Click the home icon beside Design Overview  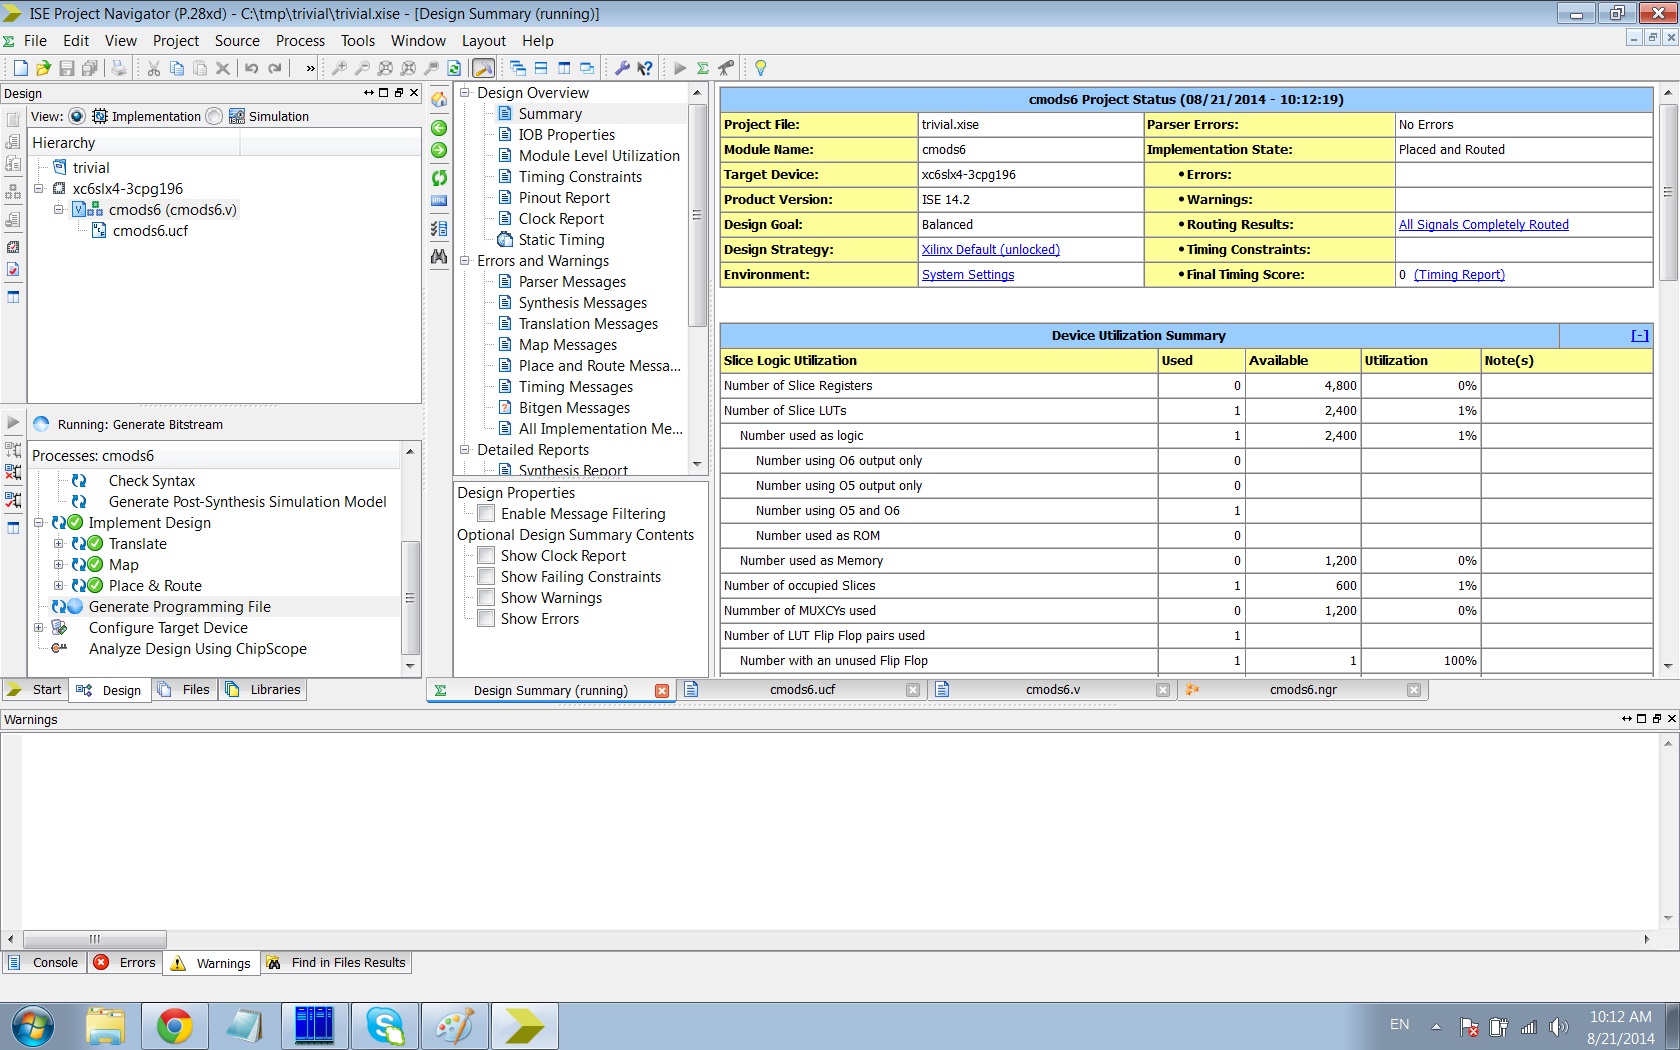click(x=439, y=100)
